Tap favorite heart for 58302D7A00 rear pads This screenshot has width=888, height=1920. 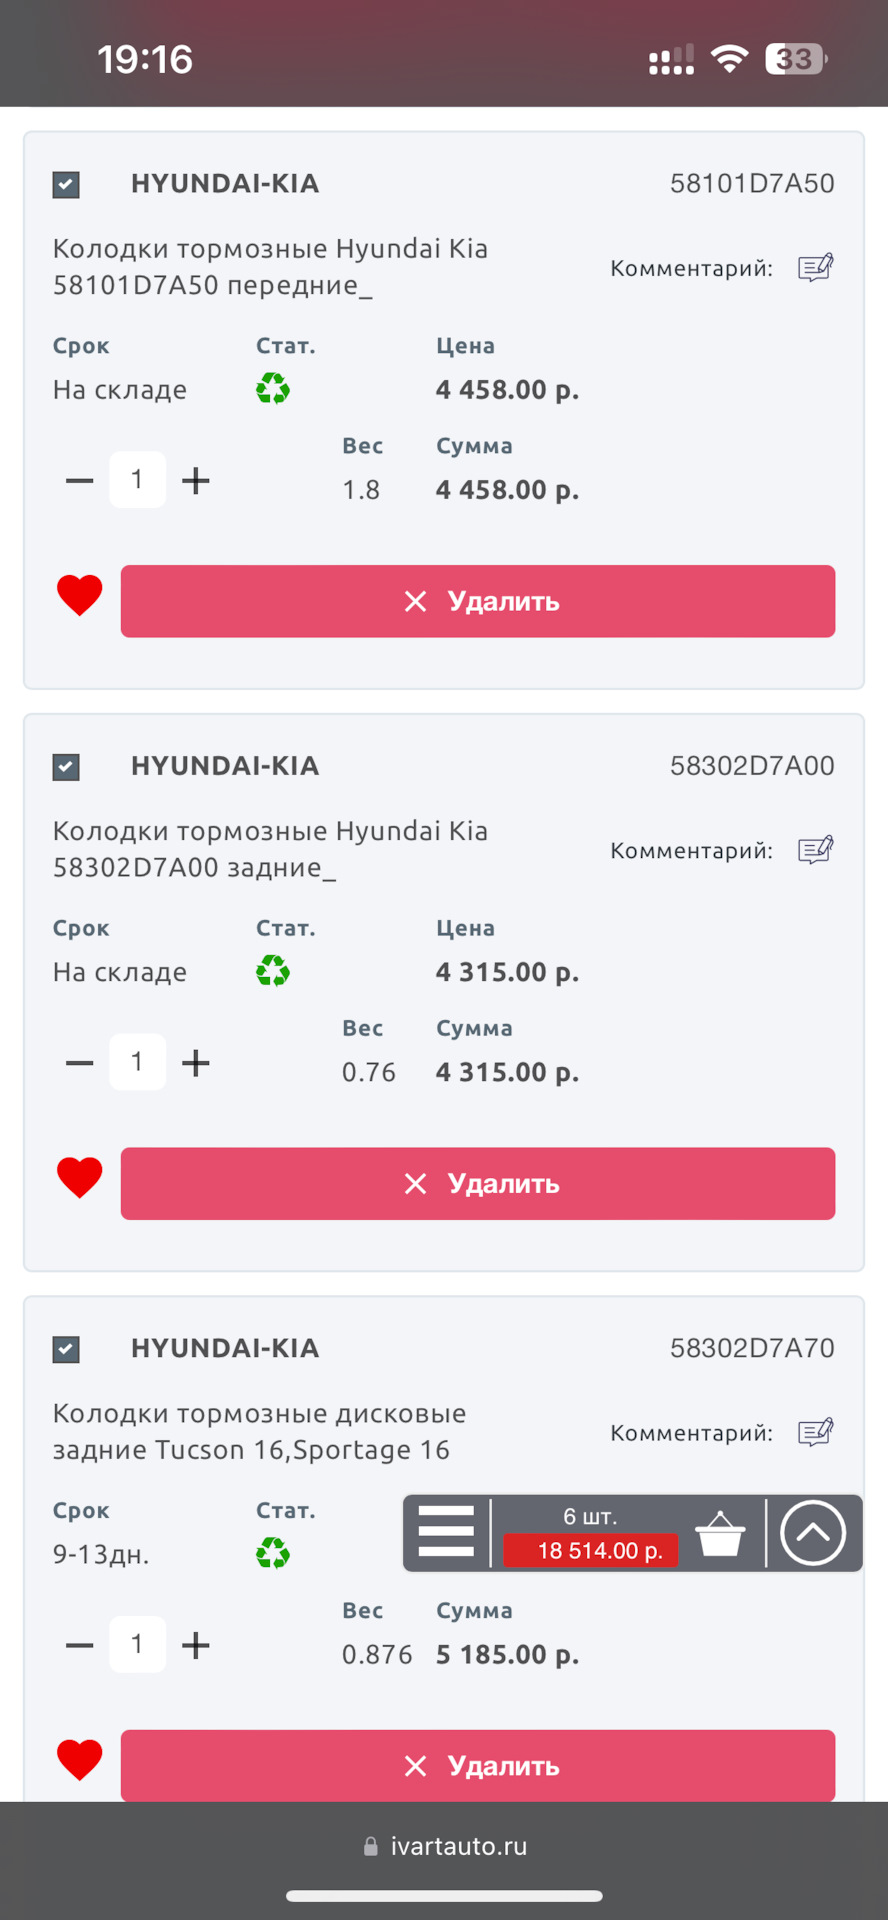coord(80,1178)
